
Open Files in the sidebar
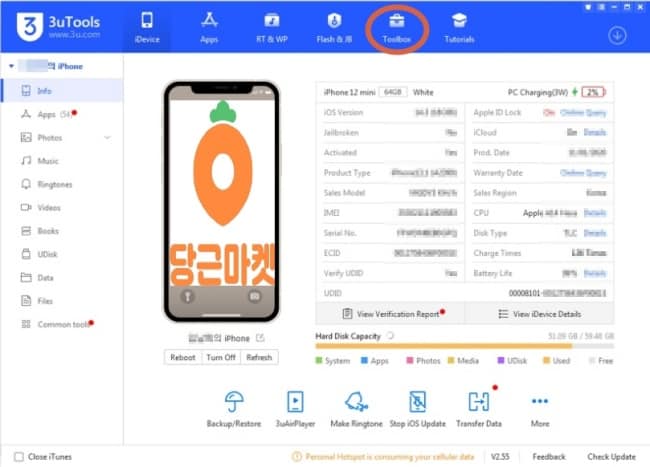(x=62, y=301)
